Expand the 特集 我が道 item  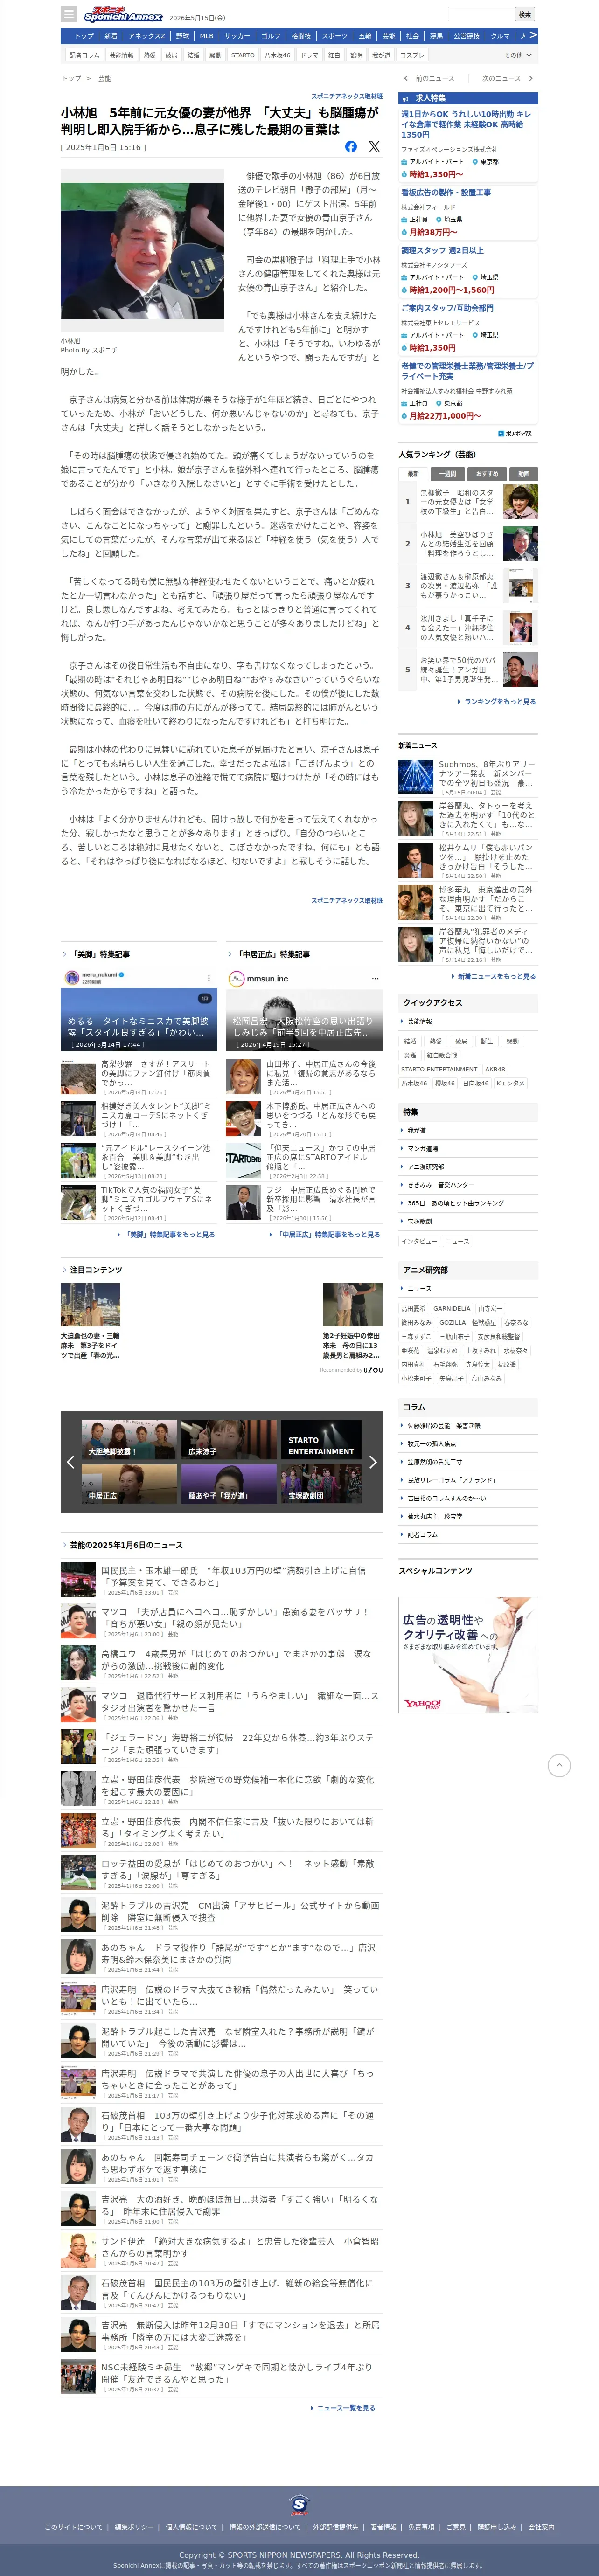pyautogui.click(x=468, y=1130)
